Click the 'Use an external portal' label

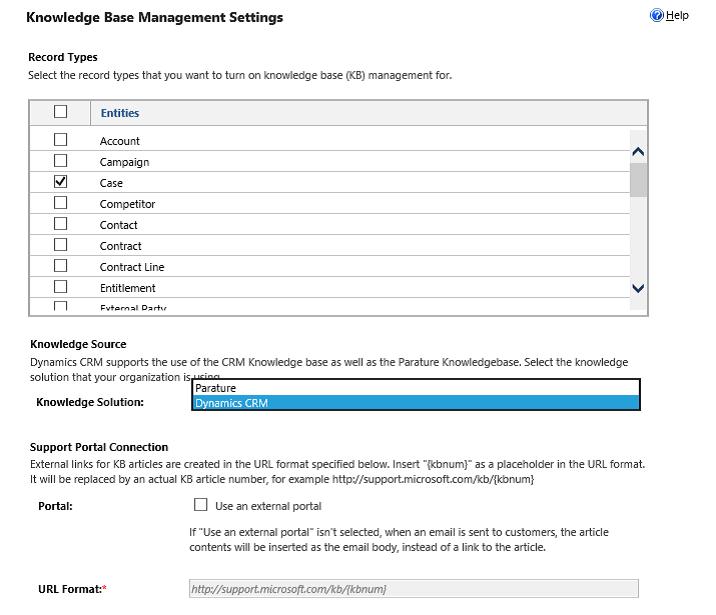click(x=268, y=506)
